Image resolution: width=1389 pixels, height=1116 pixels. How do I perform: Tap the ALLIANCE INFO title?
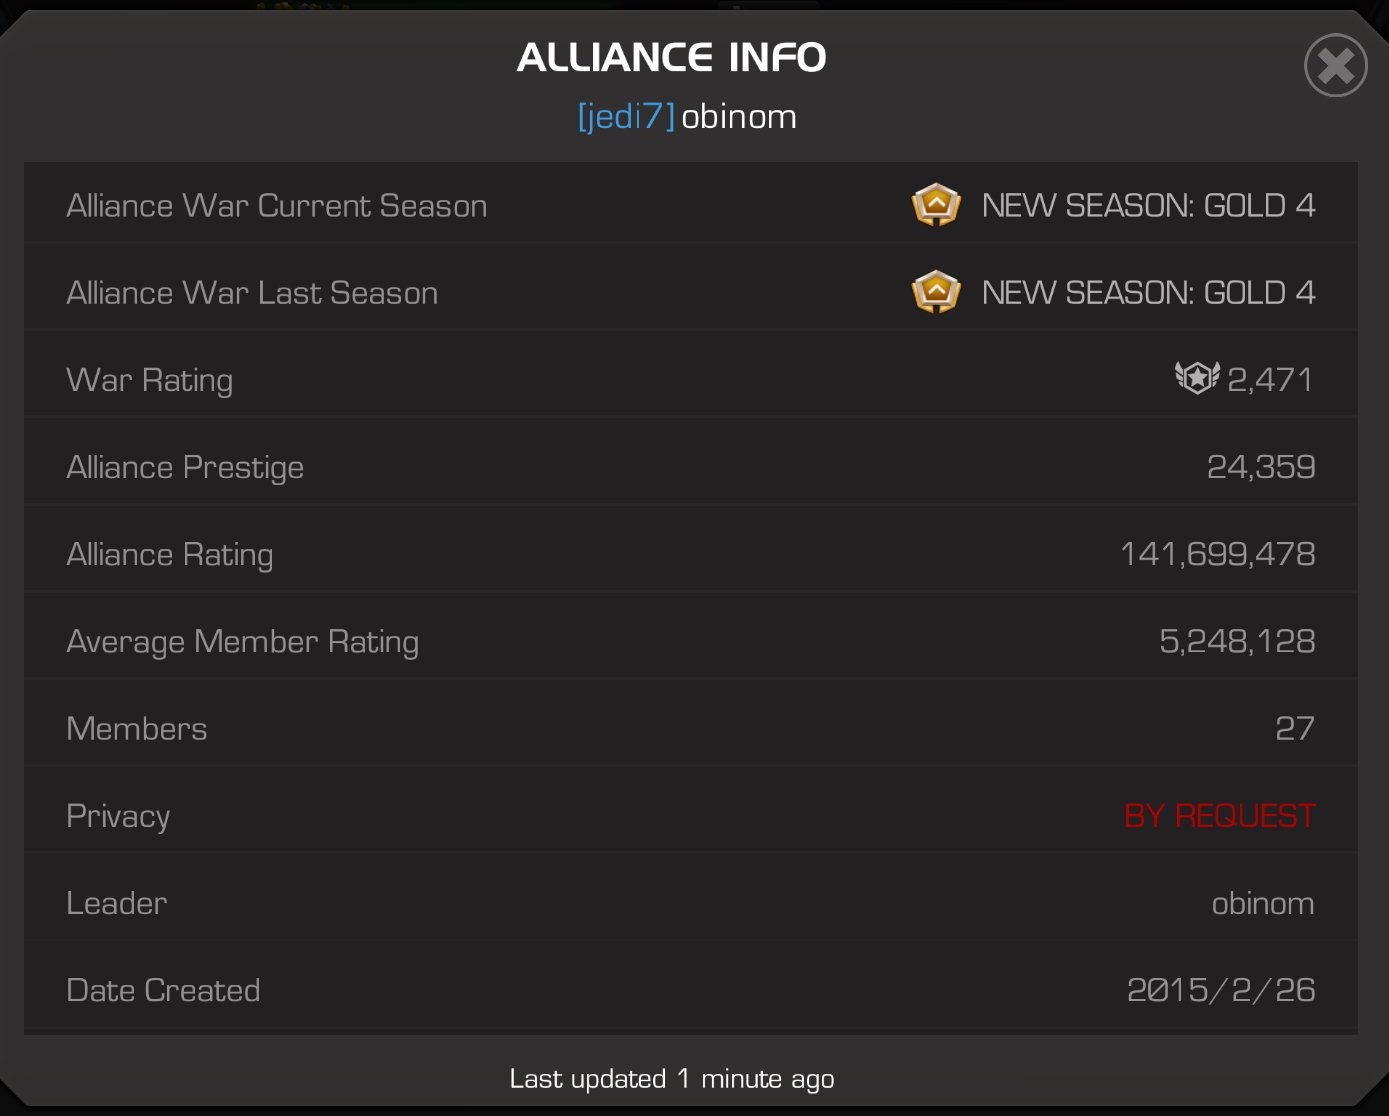[672, 57]
